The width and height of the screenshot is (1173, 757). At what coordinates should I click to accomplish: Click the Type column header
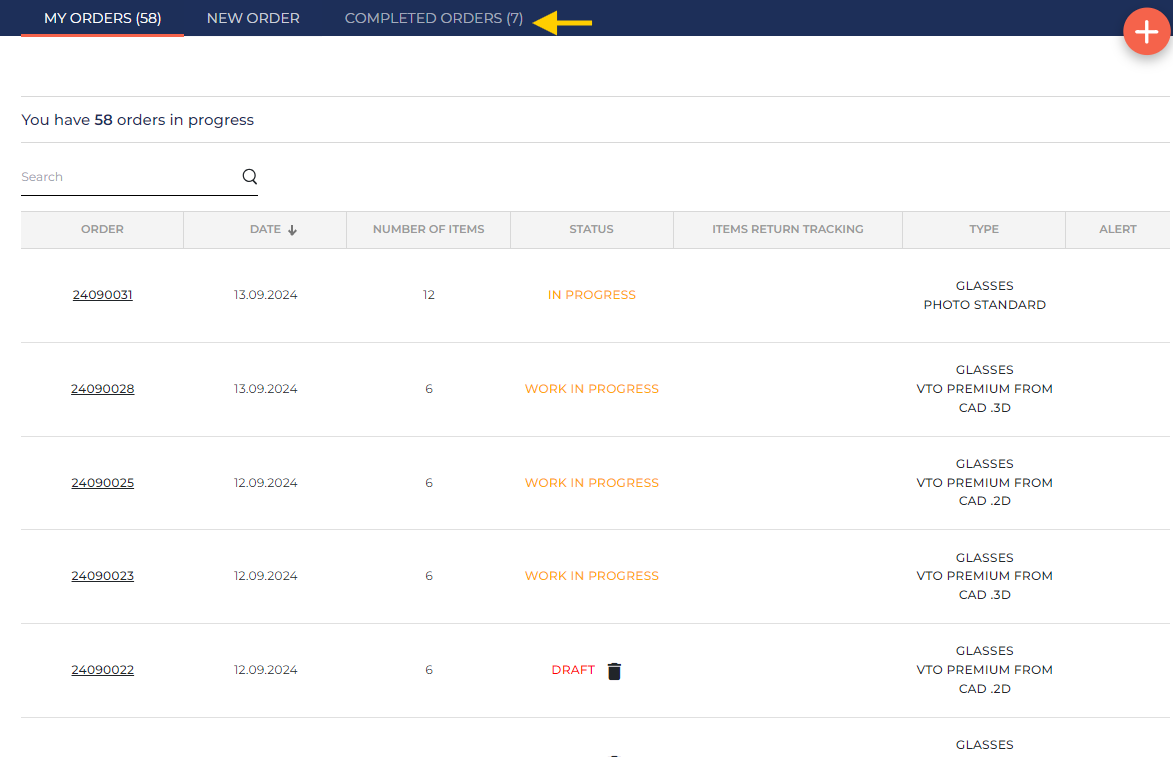coord(984,229)
